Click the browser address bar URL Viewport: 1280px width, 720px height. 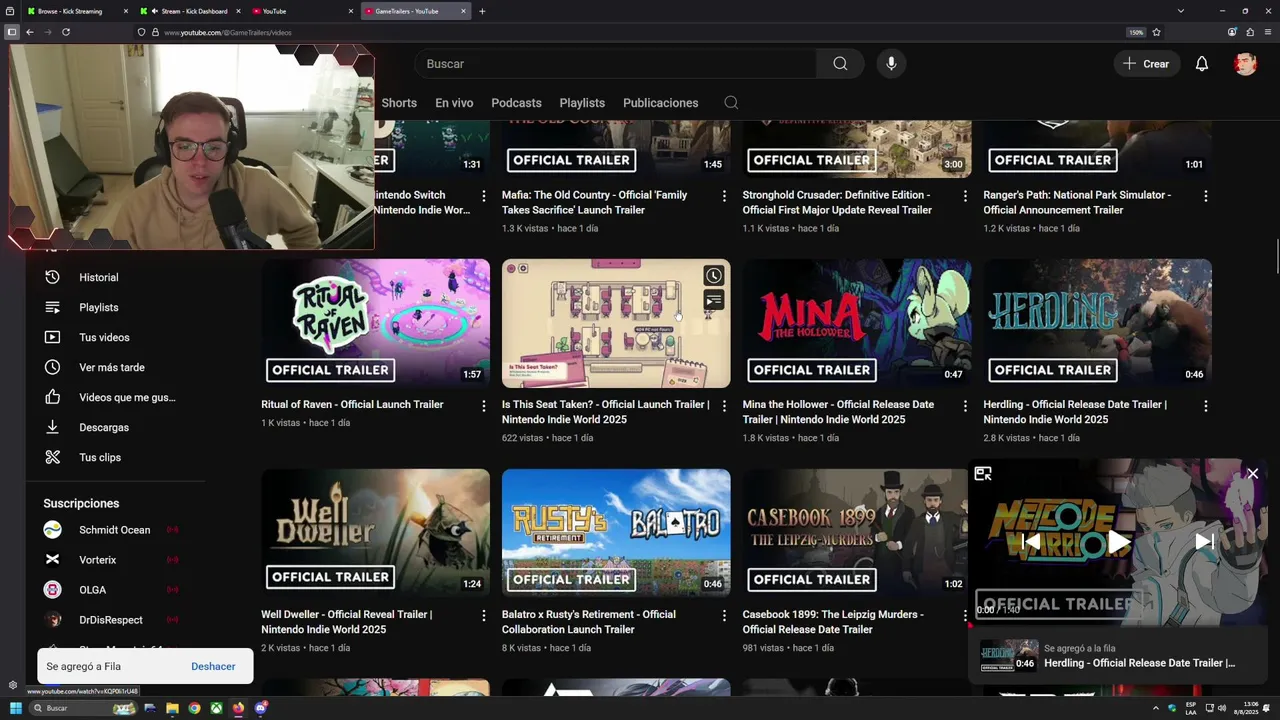228,32
